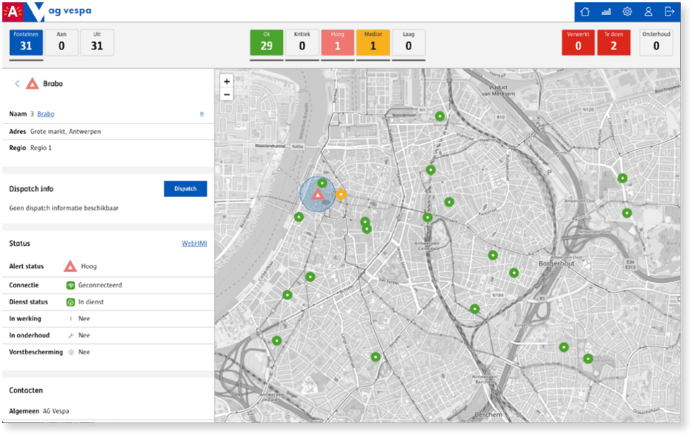Open the Brabo name link
Screen dimensions: 700x437
(46, 114)
